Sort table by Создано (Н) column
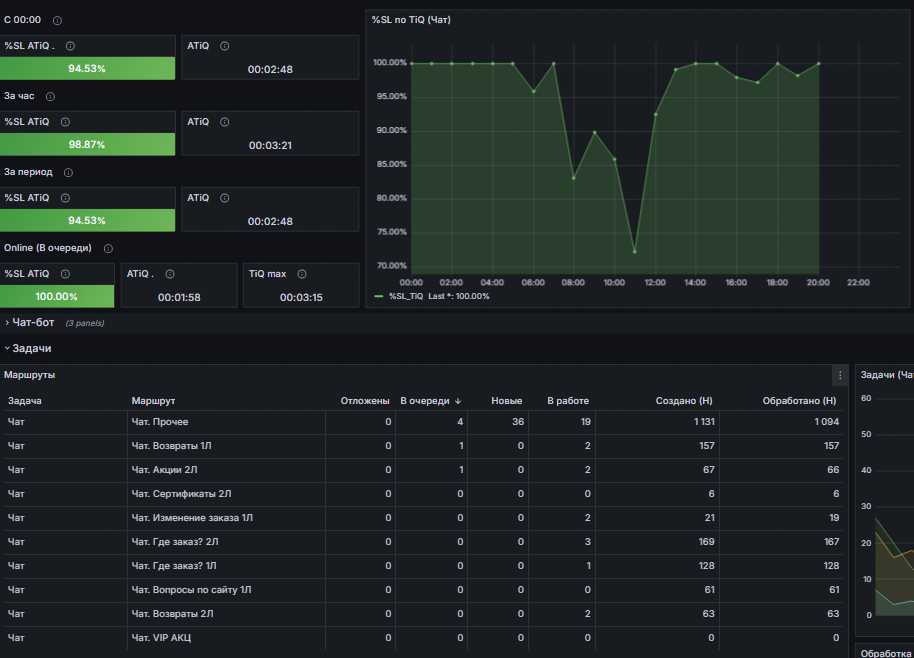This screenshot has height=658, width=914. 684,401
